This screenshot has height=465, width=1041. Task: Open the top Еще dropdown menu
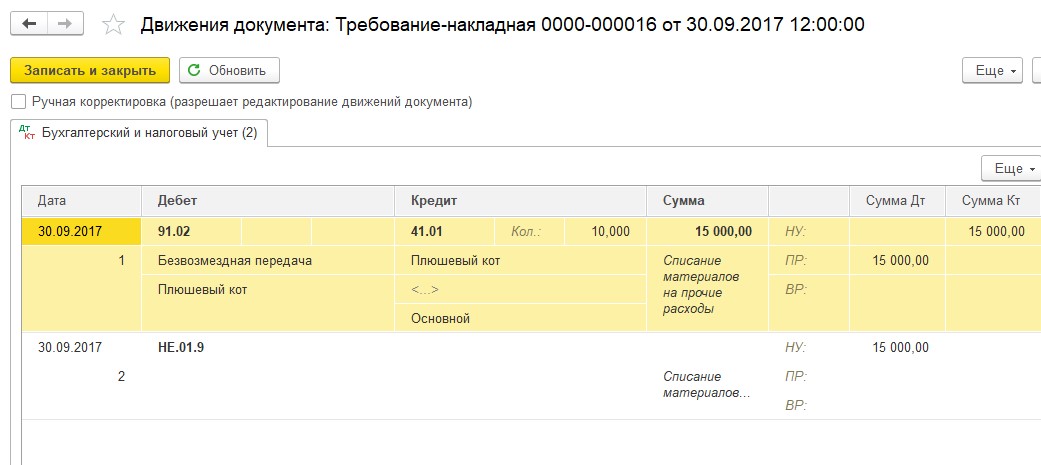(x=993, y=70)
